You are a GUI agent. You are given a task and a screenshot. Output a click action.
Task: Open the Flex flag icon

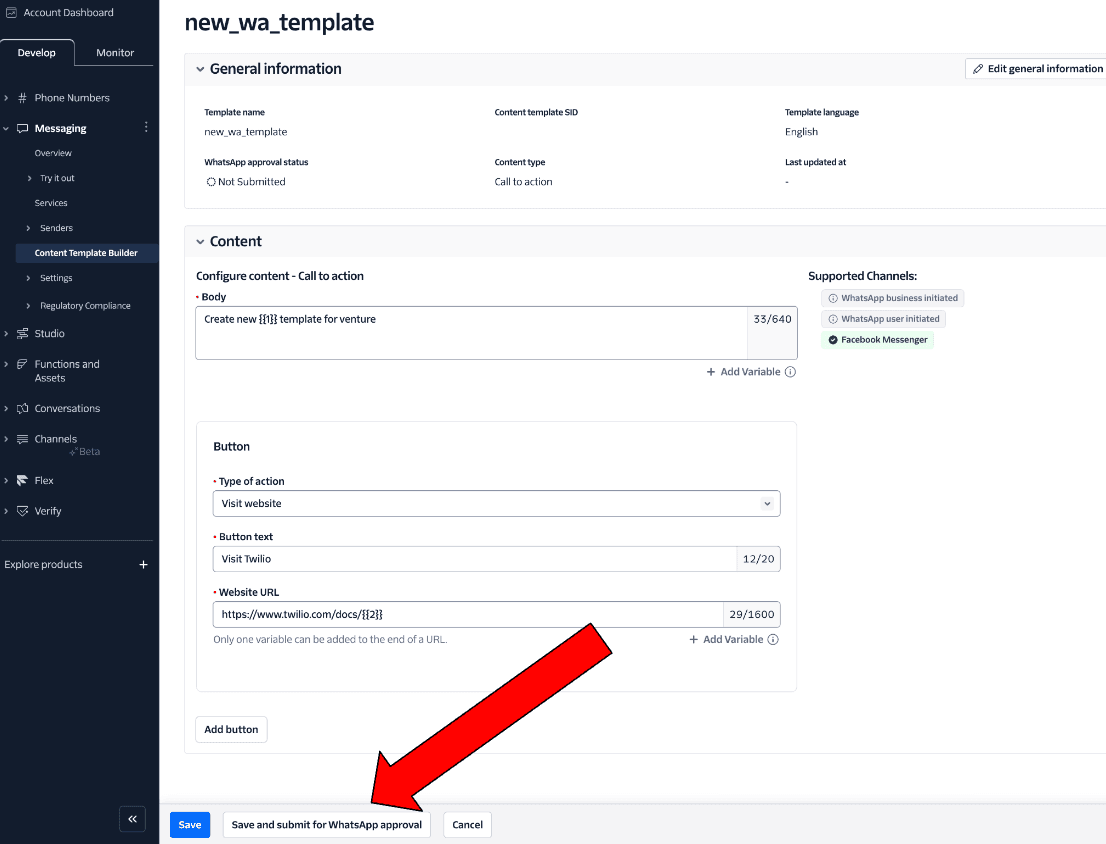[22, 480]
